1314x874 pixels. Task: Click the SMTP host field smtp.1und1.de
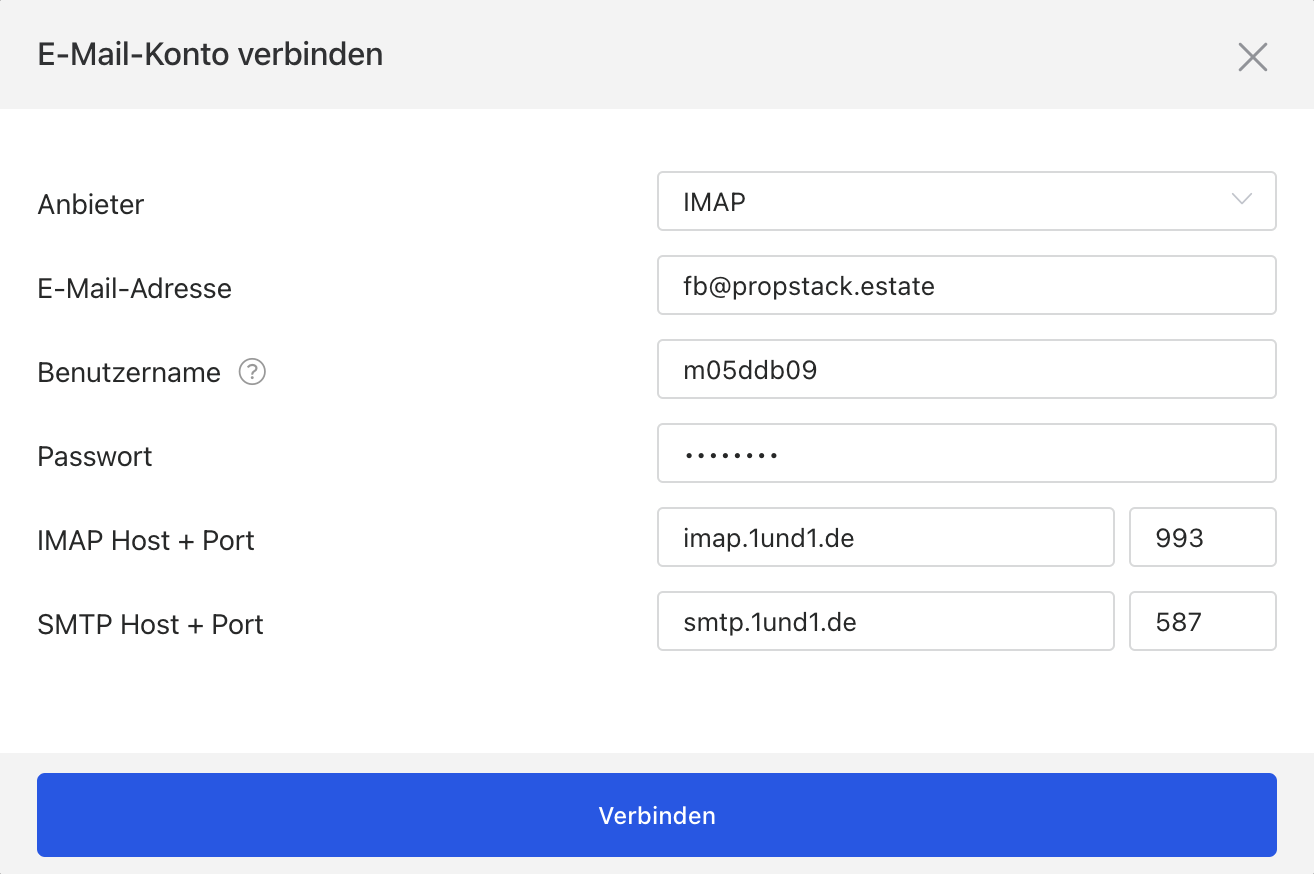(885, 622)
